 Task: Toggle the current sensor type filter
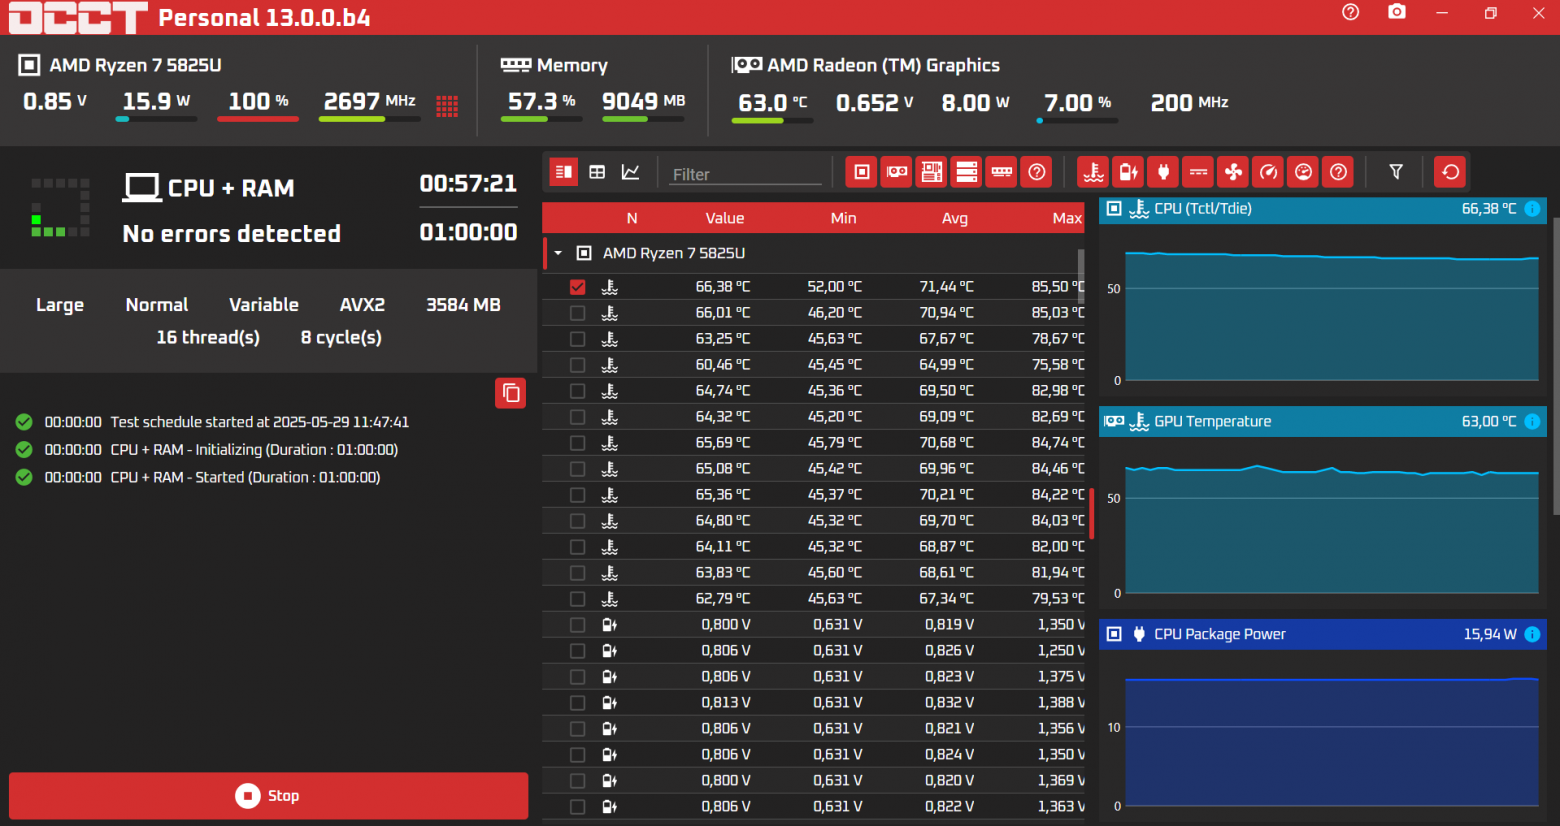coord(1198,172)
